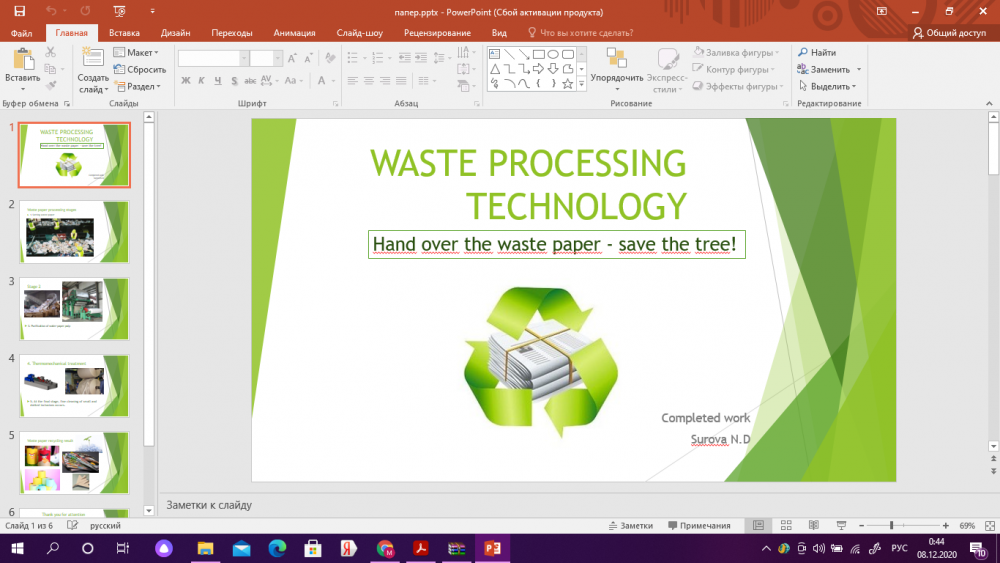Open the File (Файл) tab
This screenshot has width=1000, height=563.
pos(21,33)
